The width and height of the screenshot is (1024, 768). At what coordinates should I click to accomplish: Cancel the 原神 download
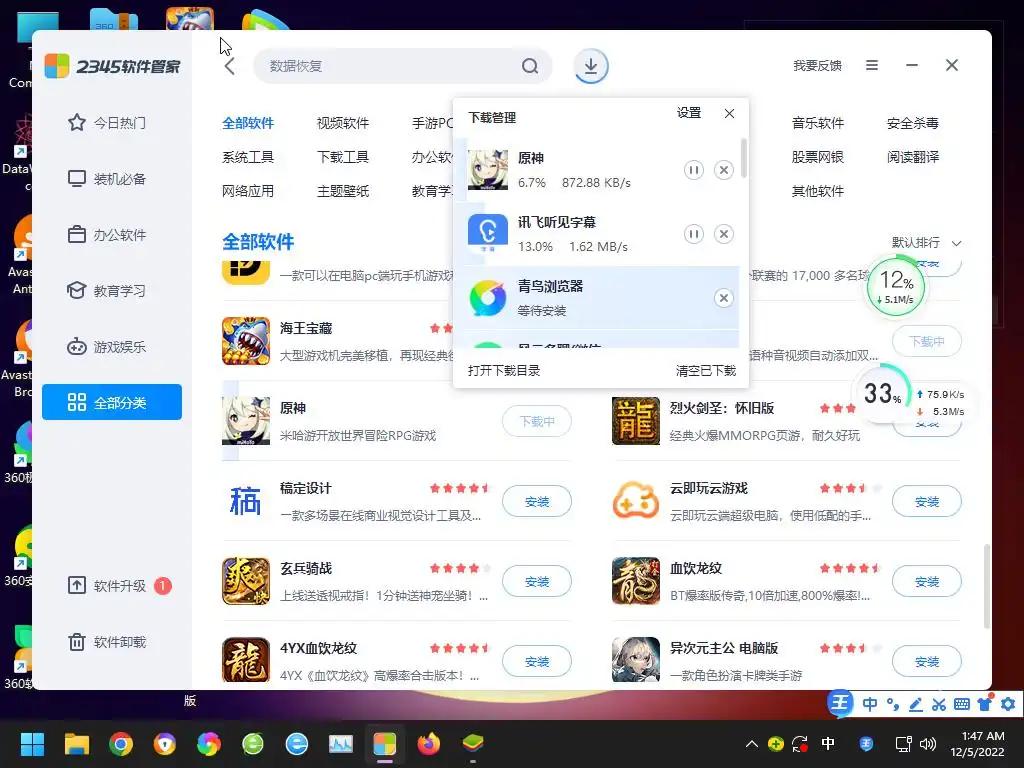pos(724,170)
